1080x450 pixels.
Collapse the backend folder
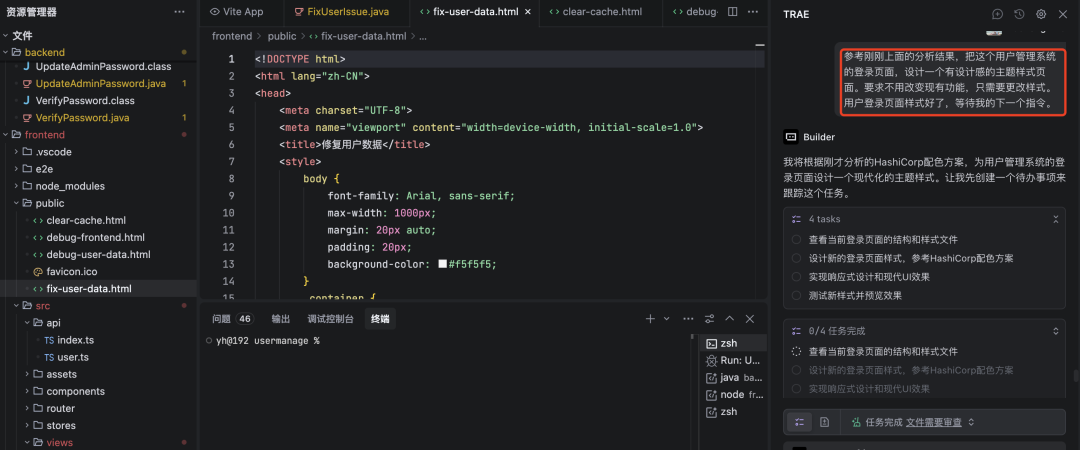pos(6,52)
